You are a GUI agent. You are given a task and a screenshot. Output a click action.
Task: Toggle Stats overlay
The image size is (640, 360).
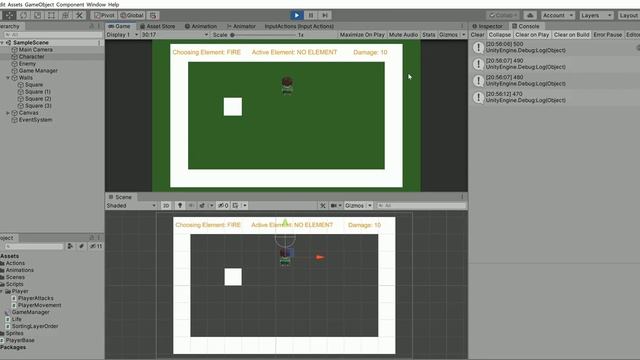[429, 35]
